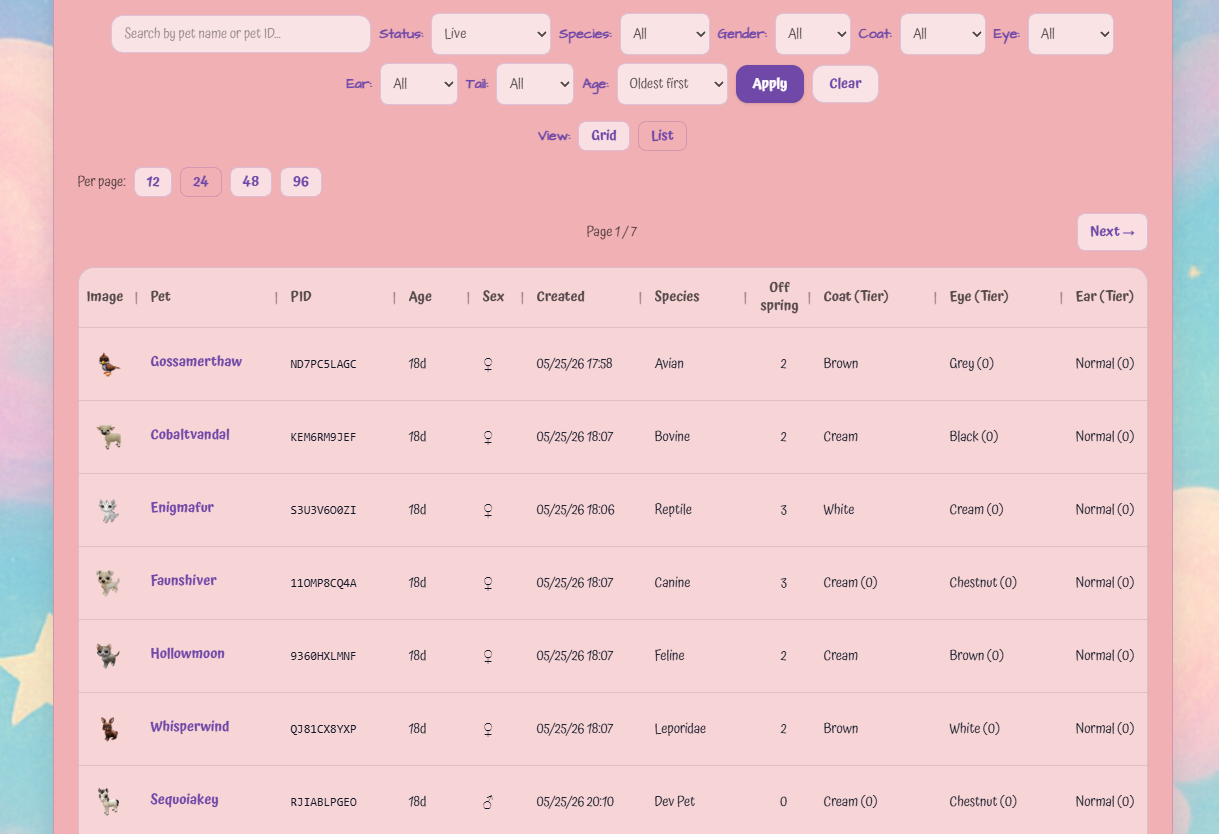This screenshot has width=1219, height=834.
Task: Open the Species filter dropdown
Action: pyautogui.click(x=665, y=34)
